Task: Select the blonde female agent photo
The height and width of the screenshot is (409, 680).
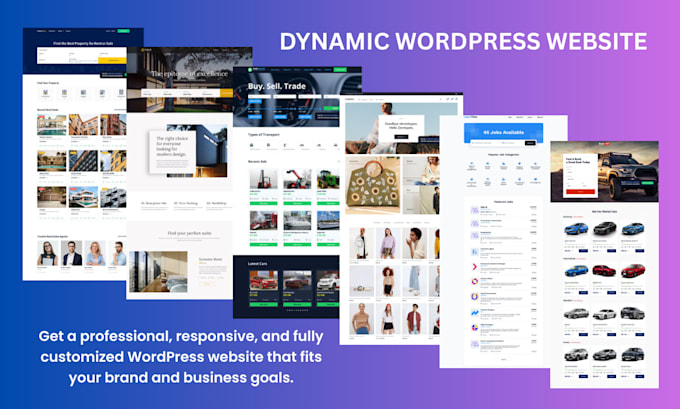Action: (95, 253)
